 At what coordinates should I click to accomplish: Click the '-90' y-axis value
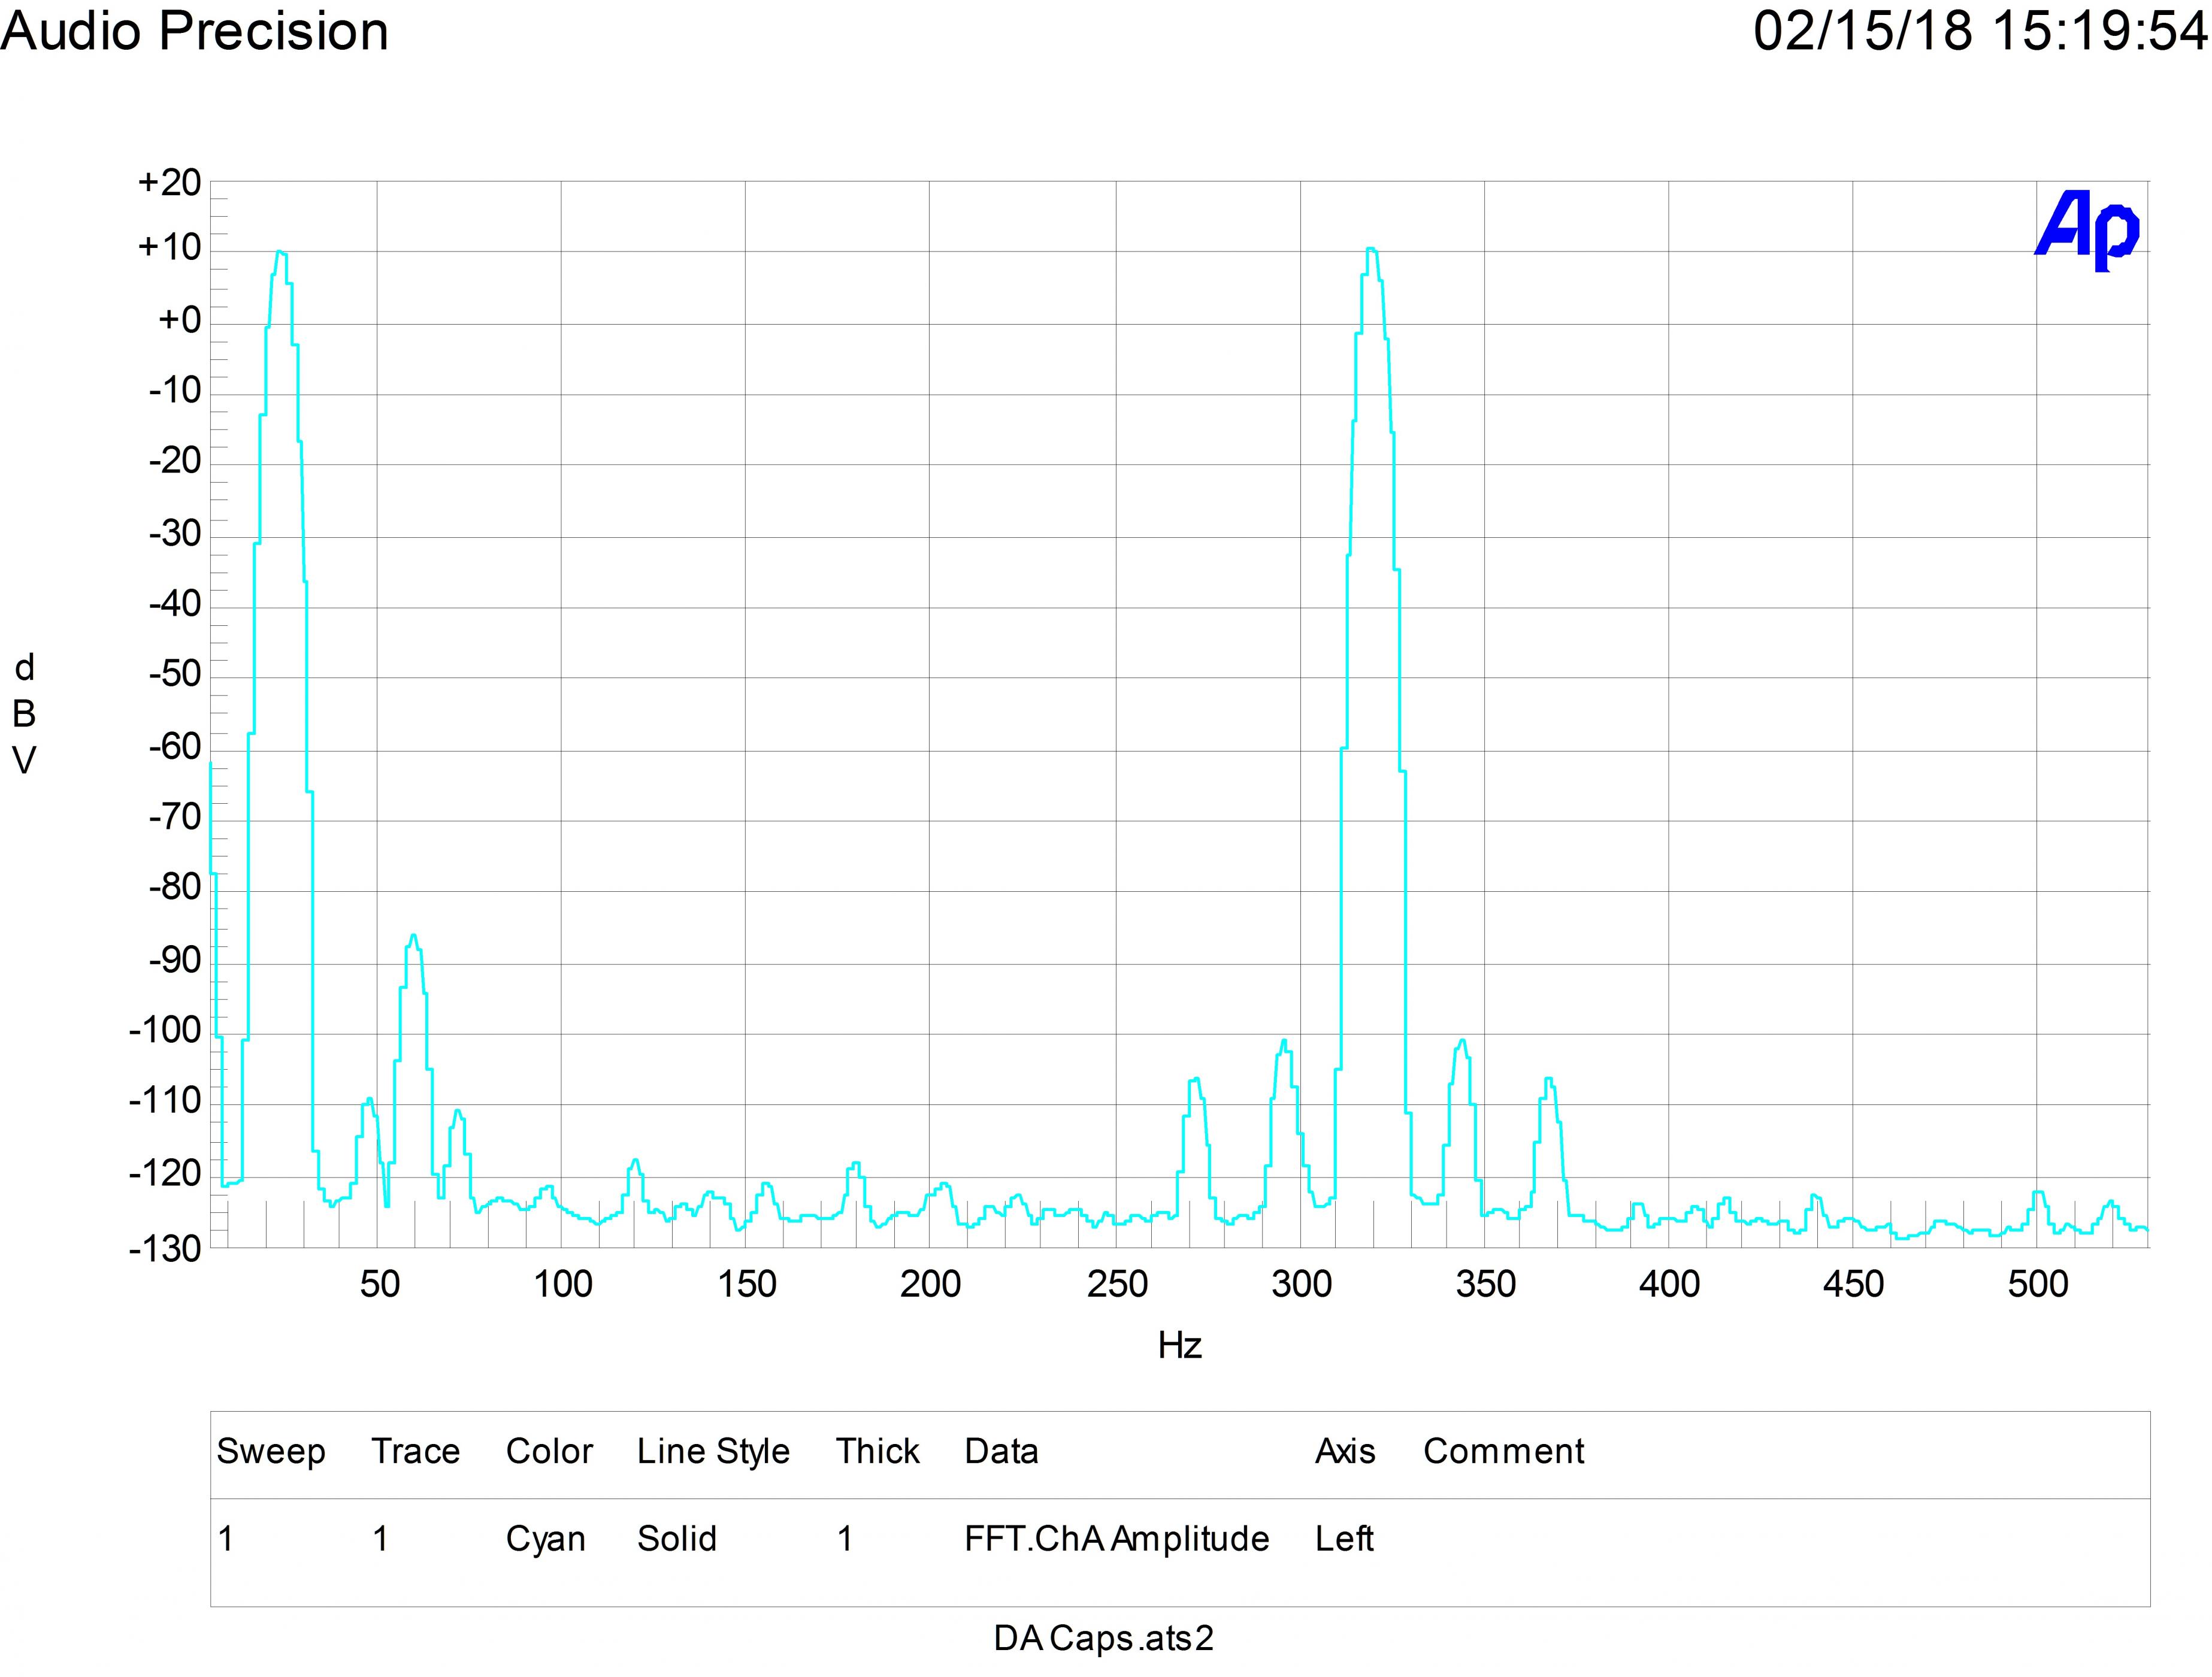pos(175,960)
